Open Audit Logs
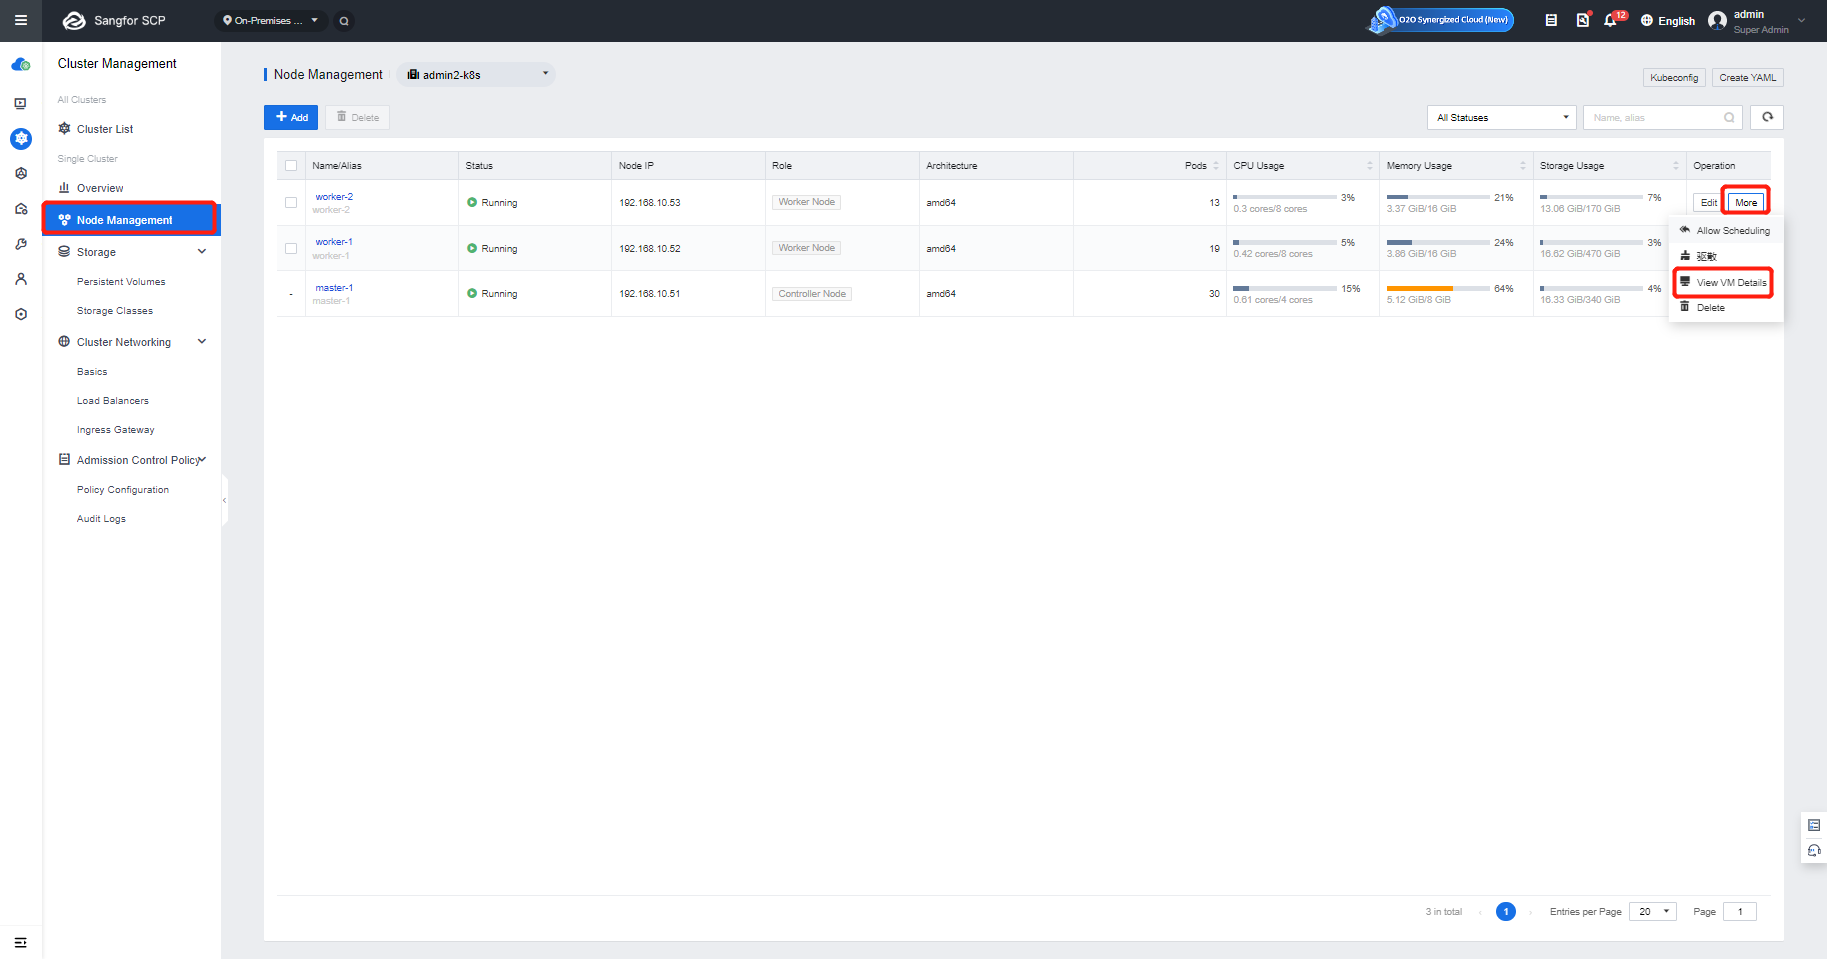1827x959 pixels. [x=101, y=519]
